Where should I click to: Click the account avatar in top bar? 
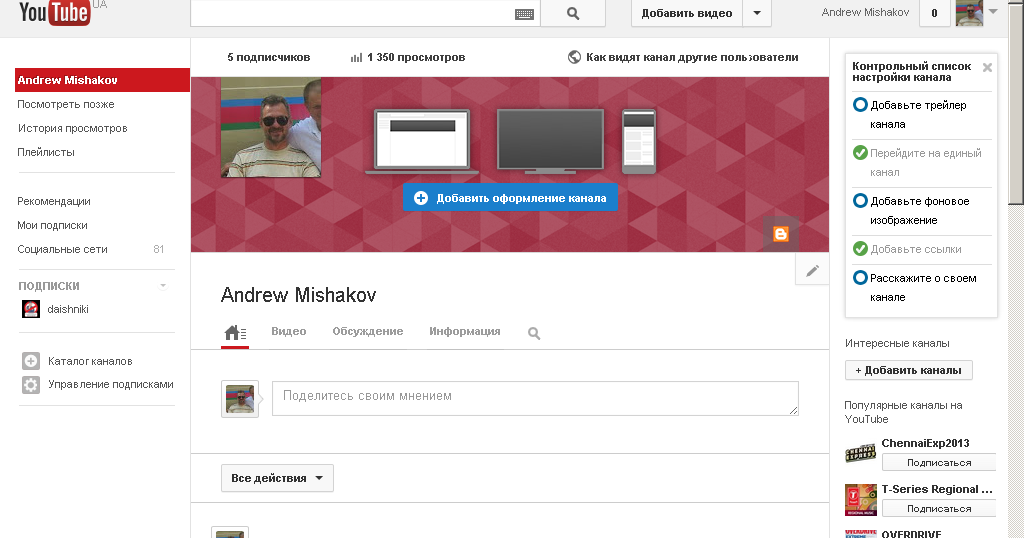pos(969,13)
